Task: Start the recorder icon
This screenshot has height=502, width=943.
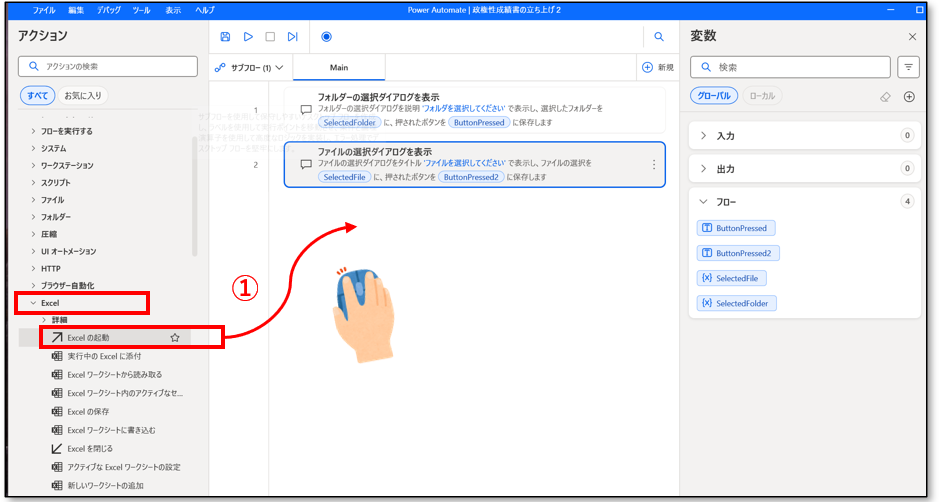Action: tap(326, 37)
